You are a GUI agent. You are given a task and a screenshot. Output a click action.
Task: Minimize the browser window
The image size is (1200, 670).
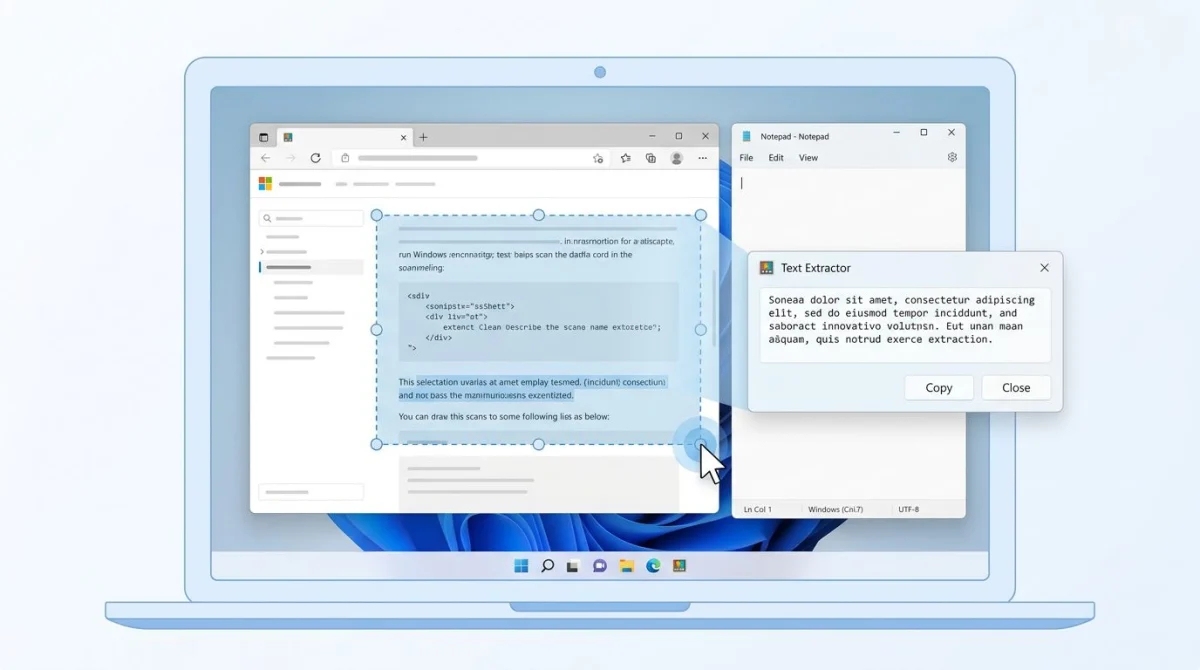651,136
